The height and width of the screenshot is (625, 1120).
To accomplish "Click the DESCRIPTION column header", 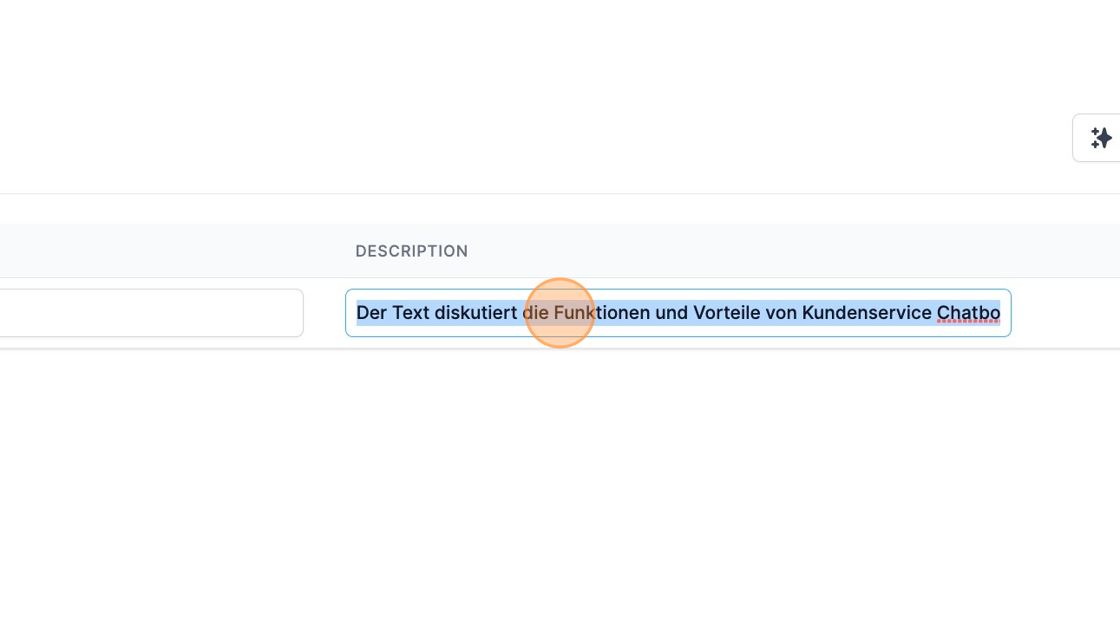I will click(411, 251).
